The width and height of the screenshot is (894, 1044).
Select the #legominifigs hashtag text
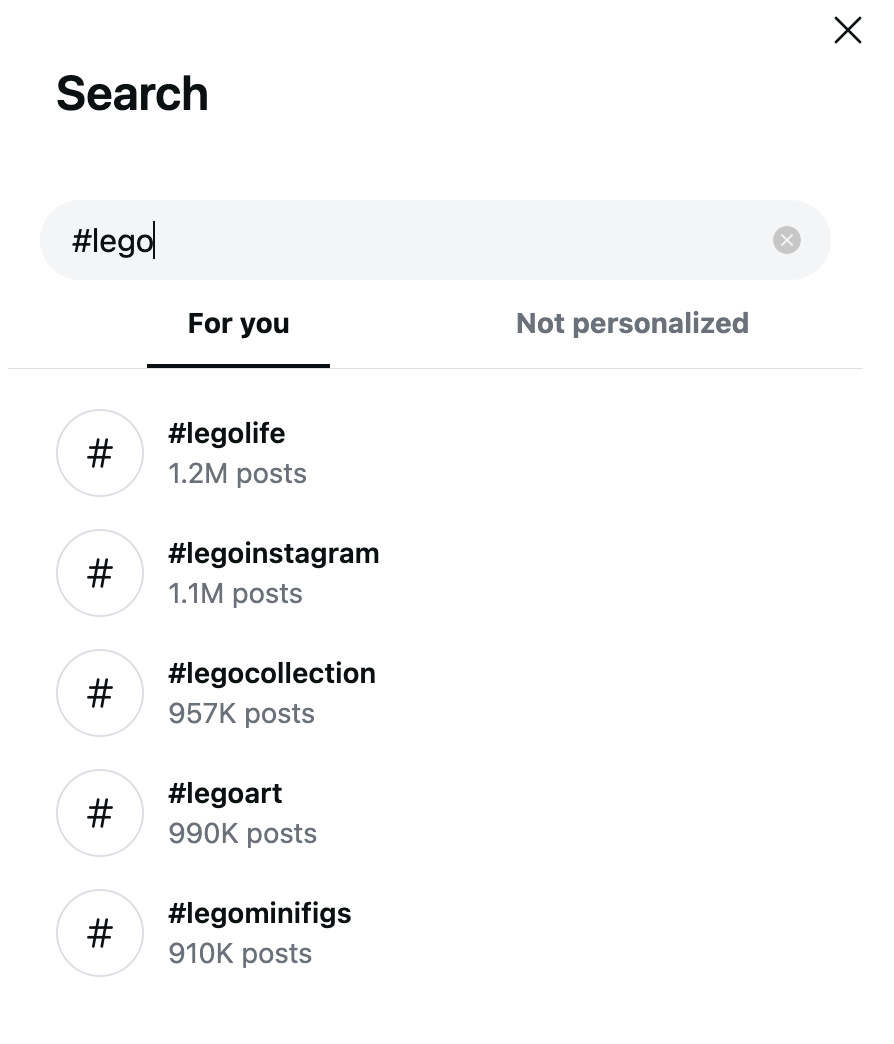260,913
